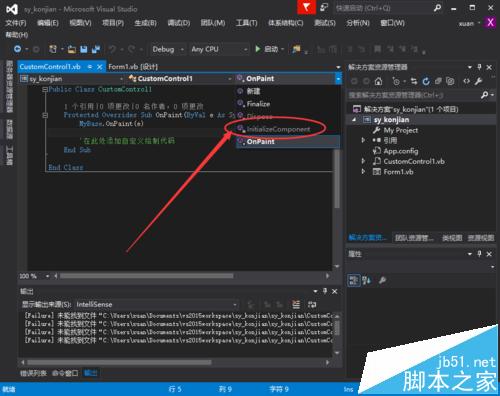Image resolution: width=500 pixels, height=396 pixels.
Task: Click the open file folder icon
Action: point(72,50)
